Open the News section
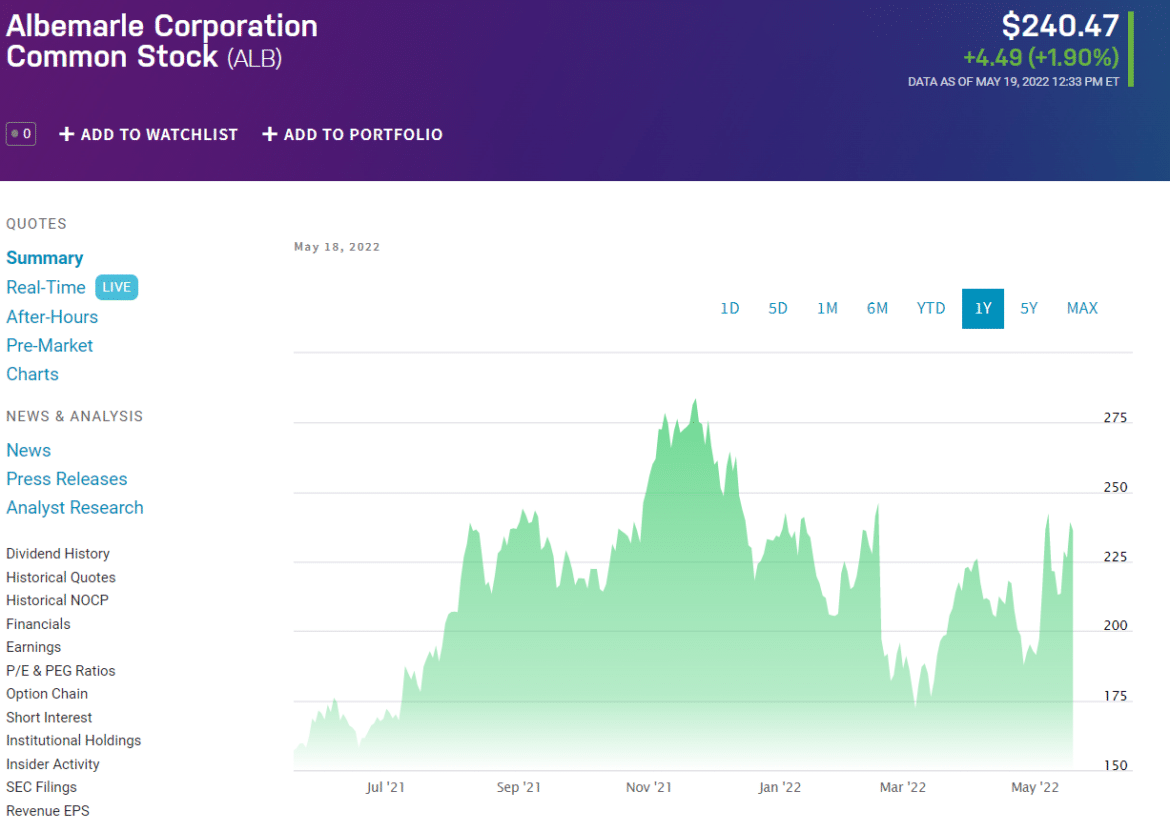 tap(28, 451)
